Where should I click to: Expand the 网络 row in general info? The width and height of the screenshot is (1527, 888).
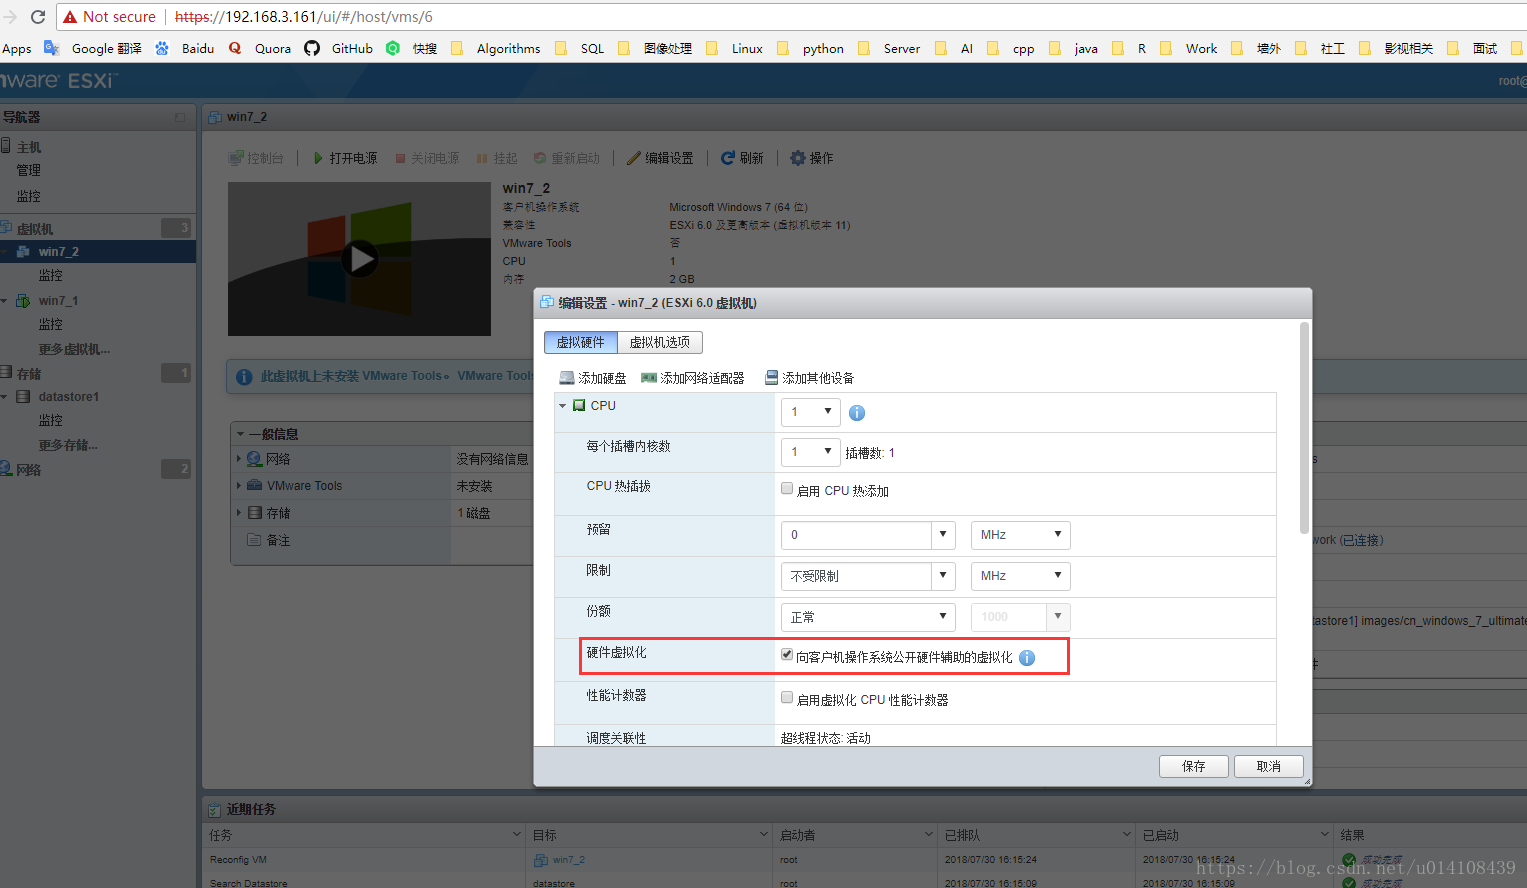click(239, 459)
